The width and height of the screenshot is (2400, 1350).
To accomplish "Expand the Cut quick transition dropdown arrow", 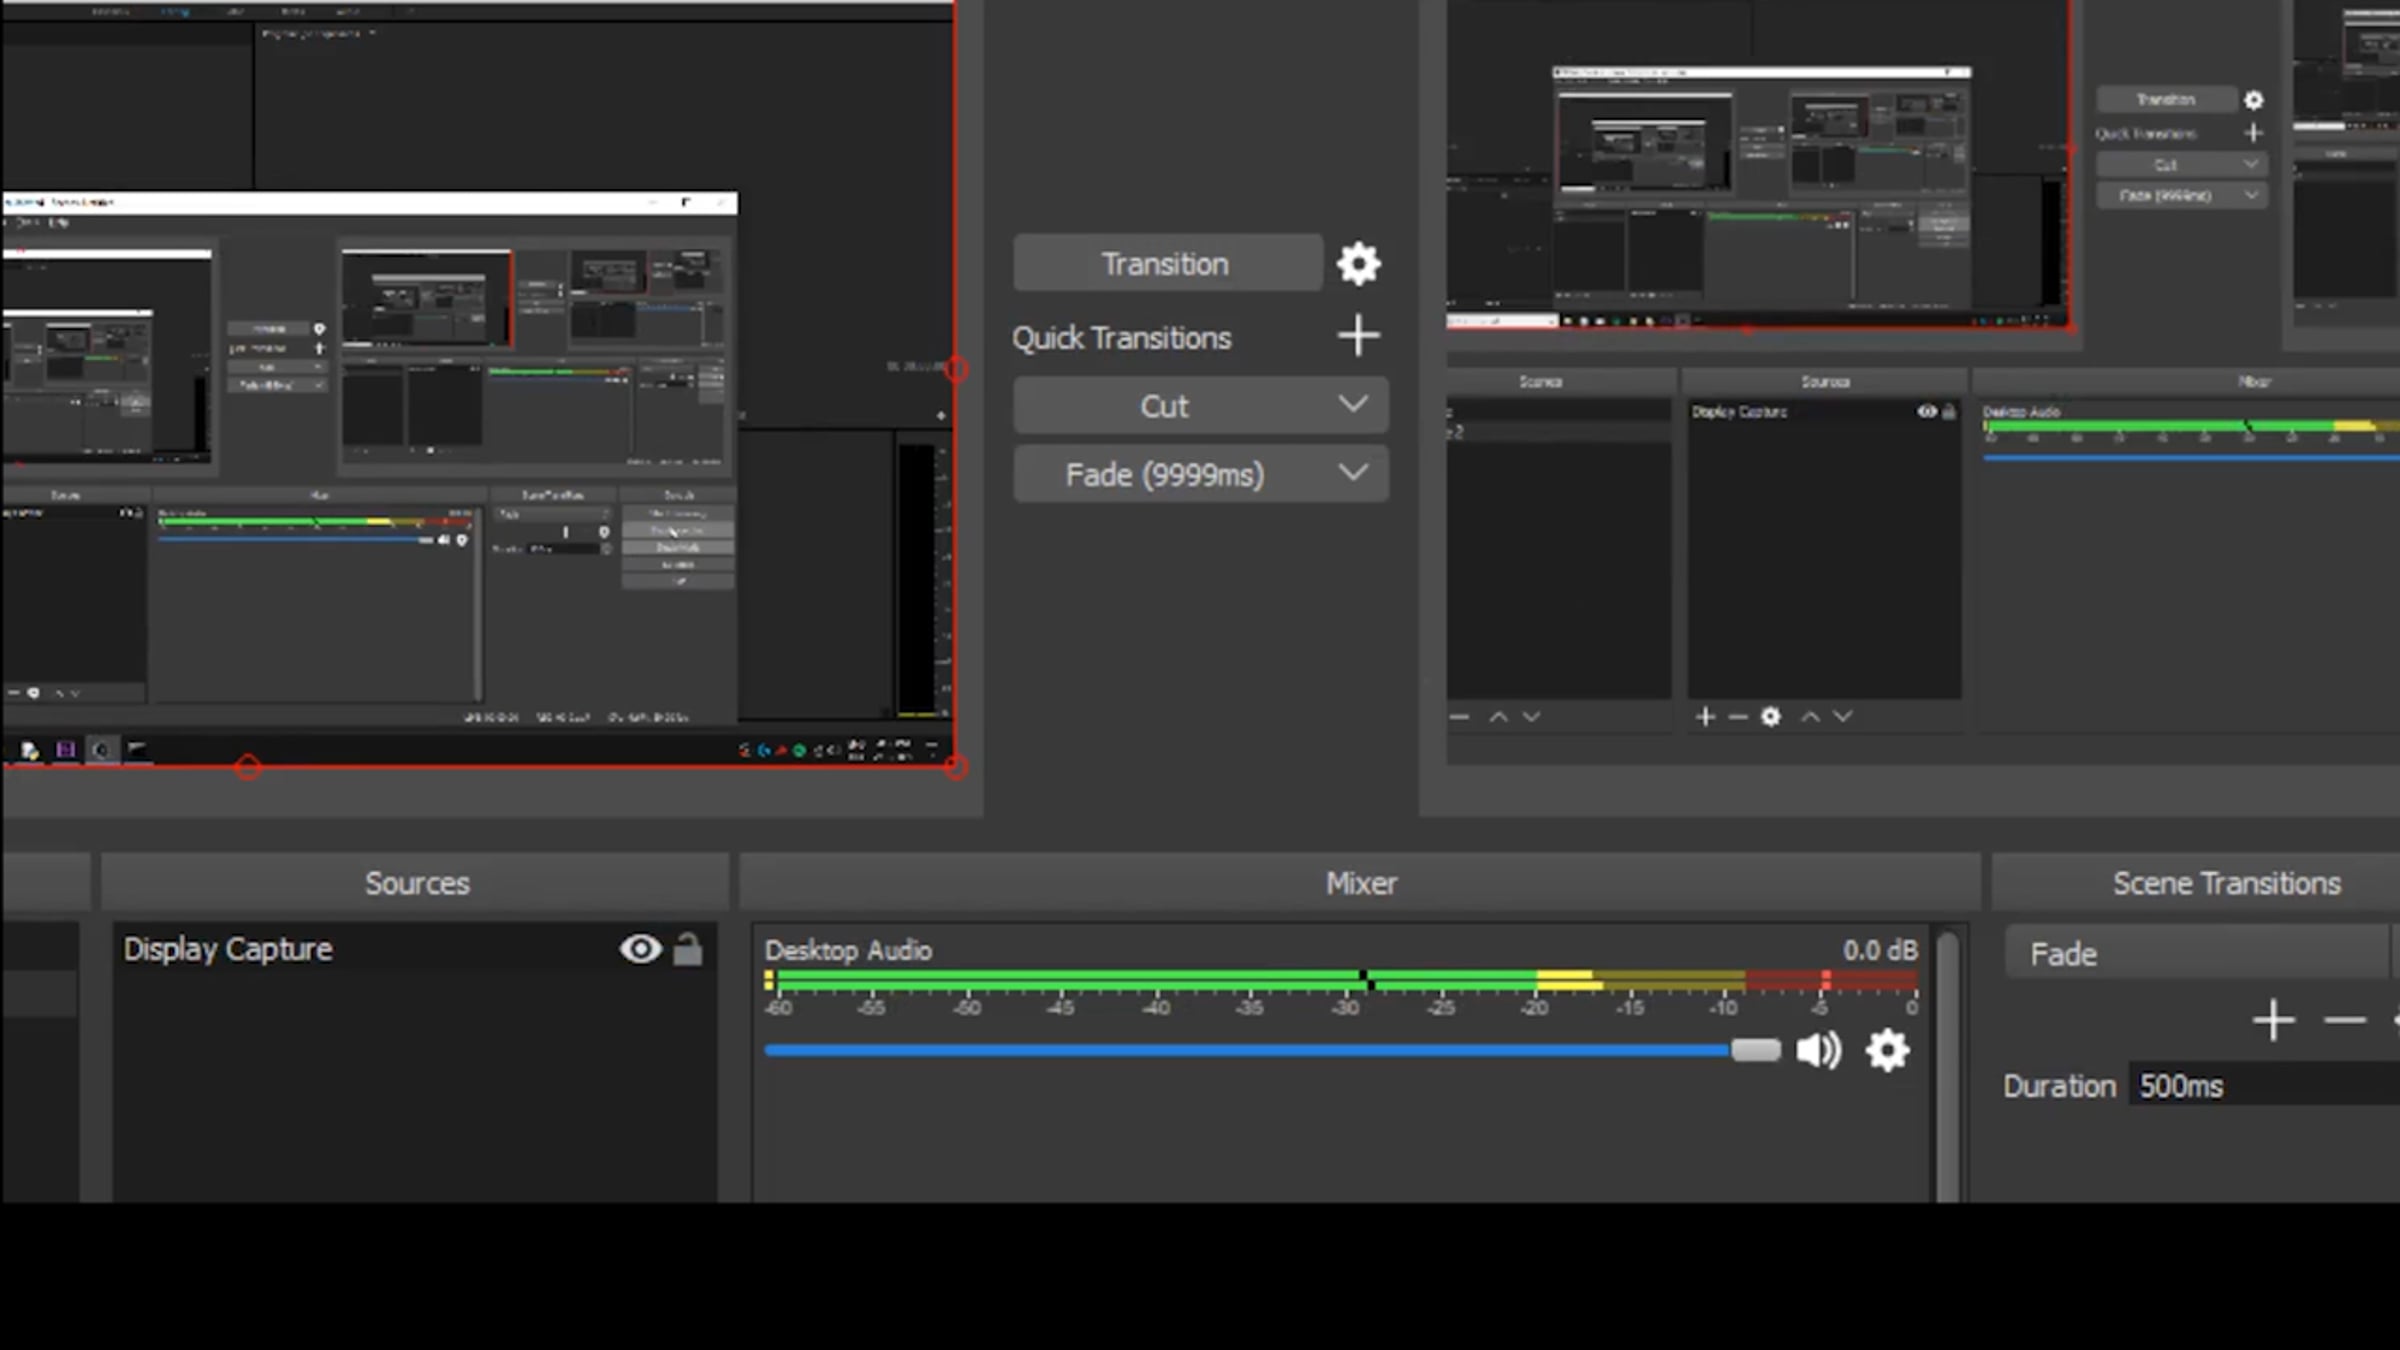I will pos(1353,404).
